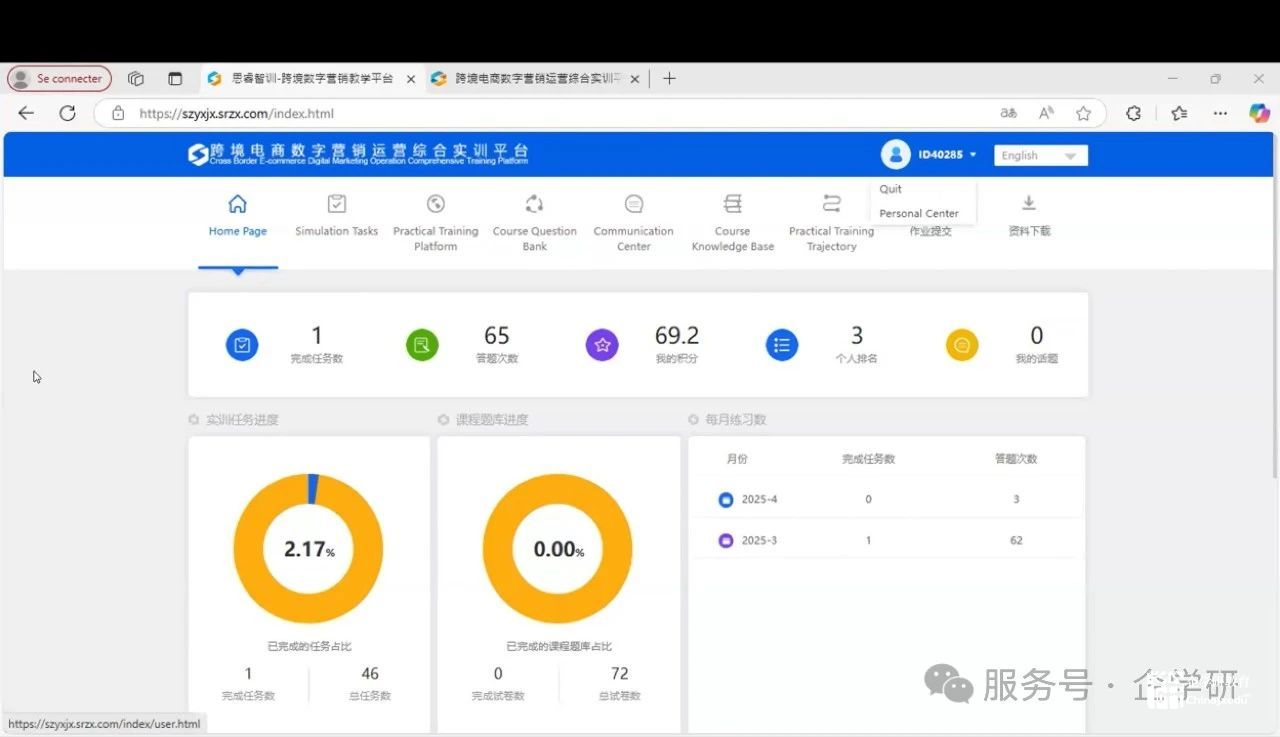The image size is (1280, 737).
Task: Switch to the Home Page tab
Action: pyautogui.click(x=237, y=215)
